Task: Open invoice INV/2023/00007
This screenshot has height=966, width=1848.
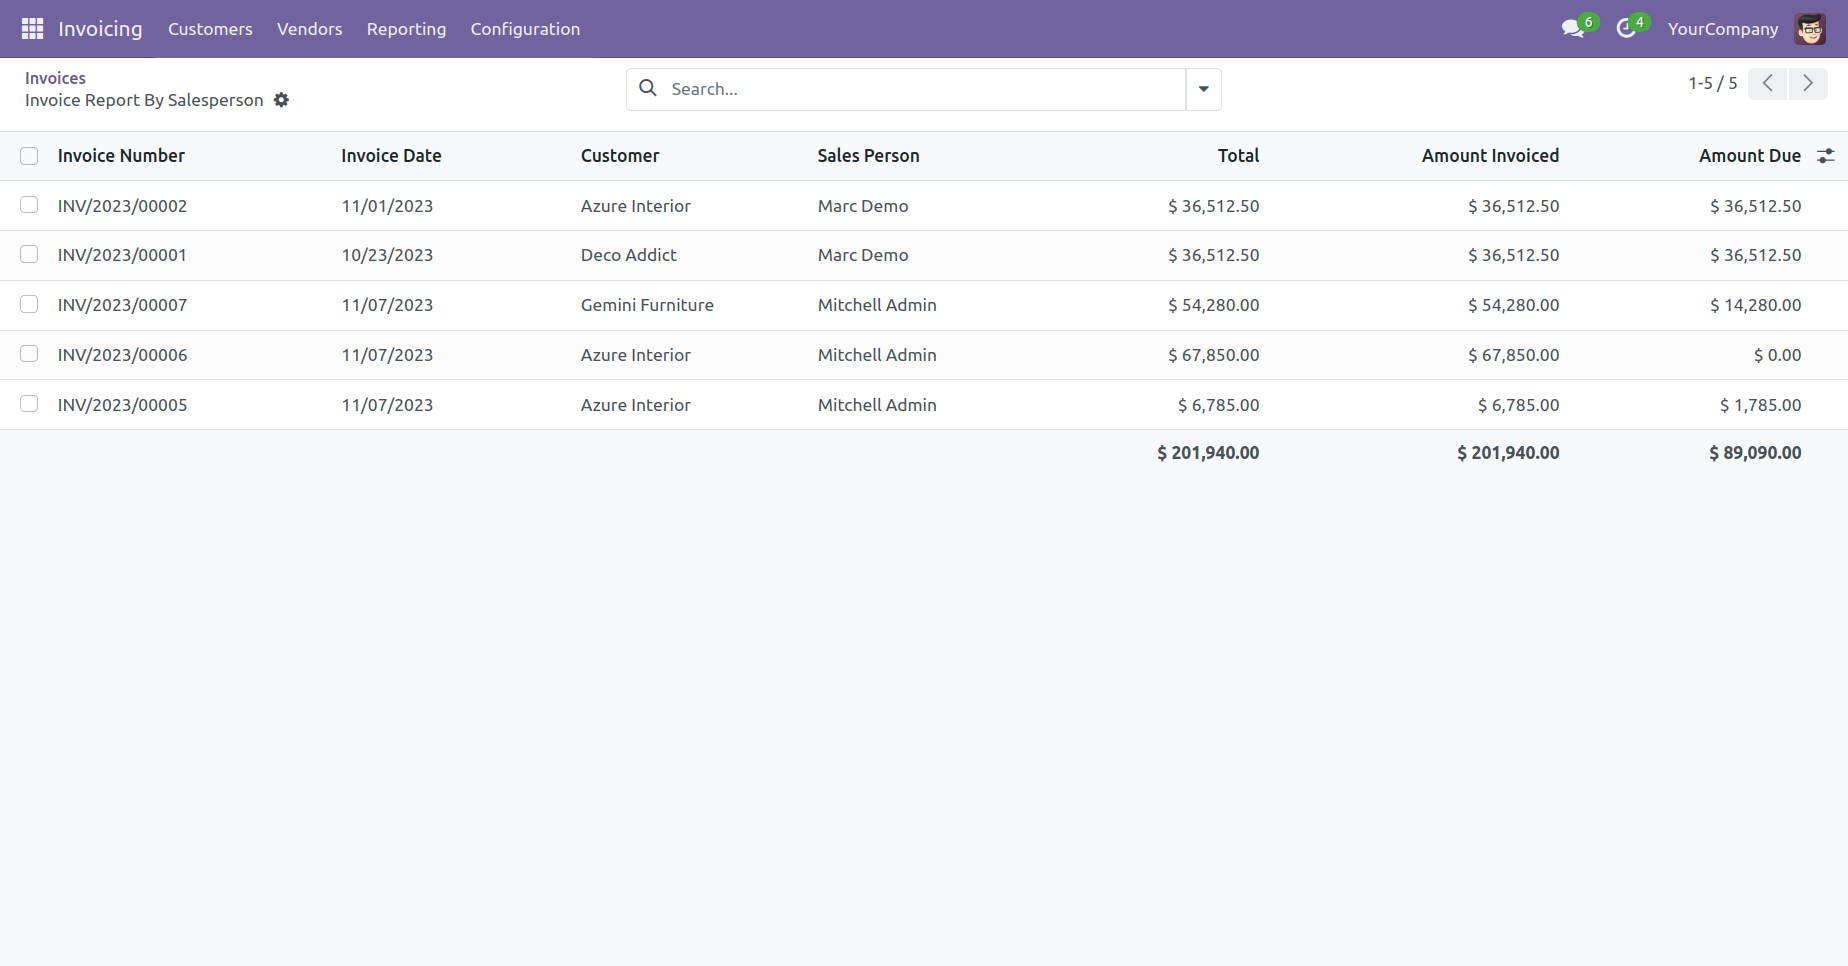Action: 122,305
